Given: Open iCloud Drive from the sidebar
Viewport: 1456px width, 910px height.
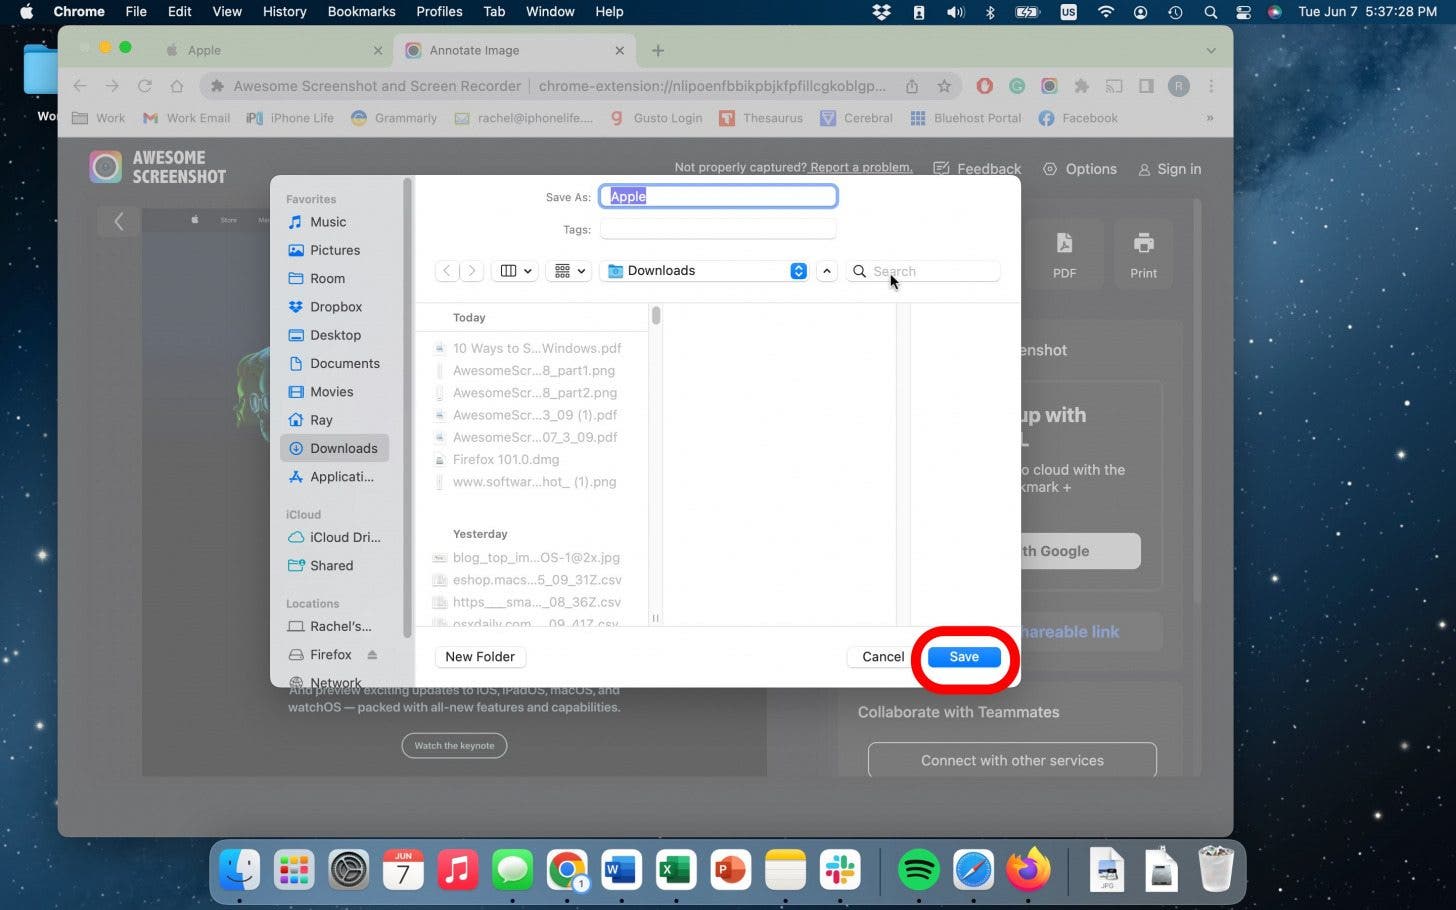Looking at the screenshot, I should (x=344, y=537).
